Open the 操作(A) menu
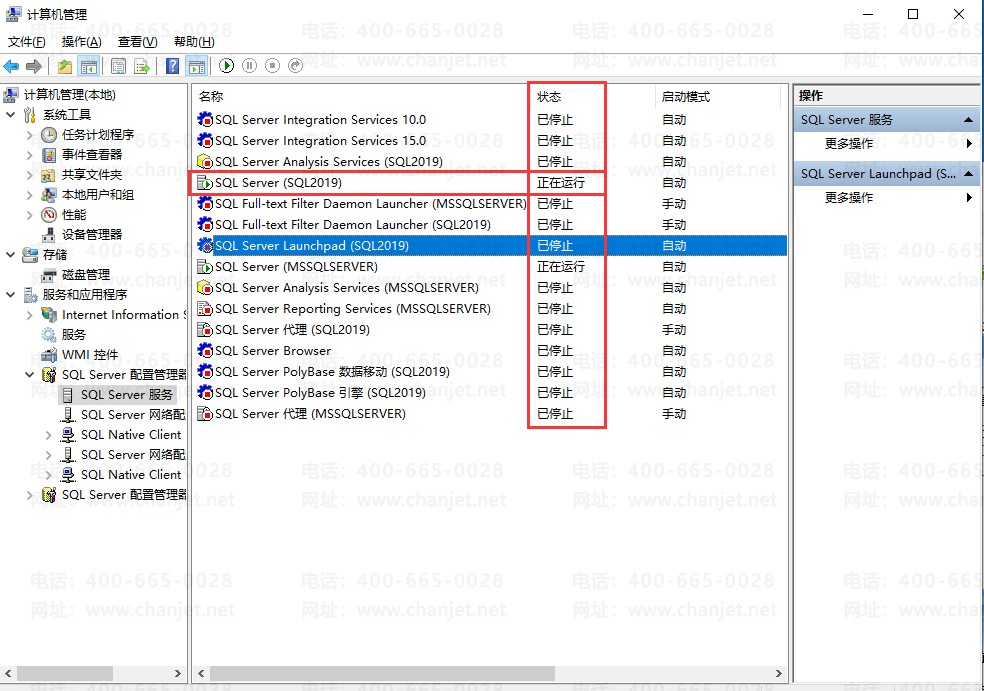984x691 pixels. (82, 42)
